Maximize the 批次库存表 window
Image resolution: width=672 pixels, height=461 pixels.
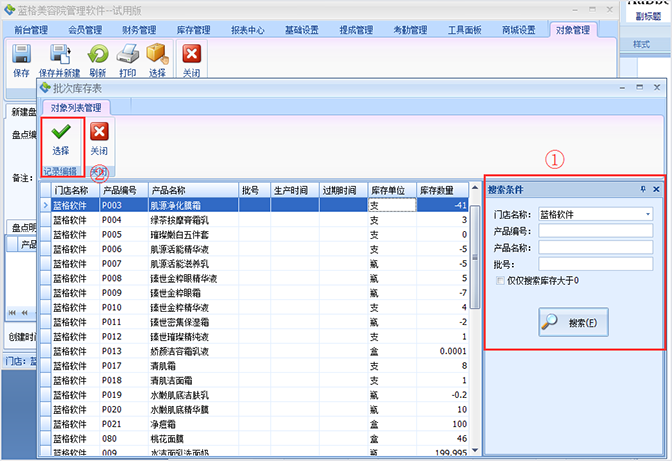639,87
